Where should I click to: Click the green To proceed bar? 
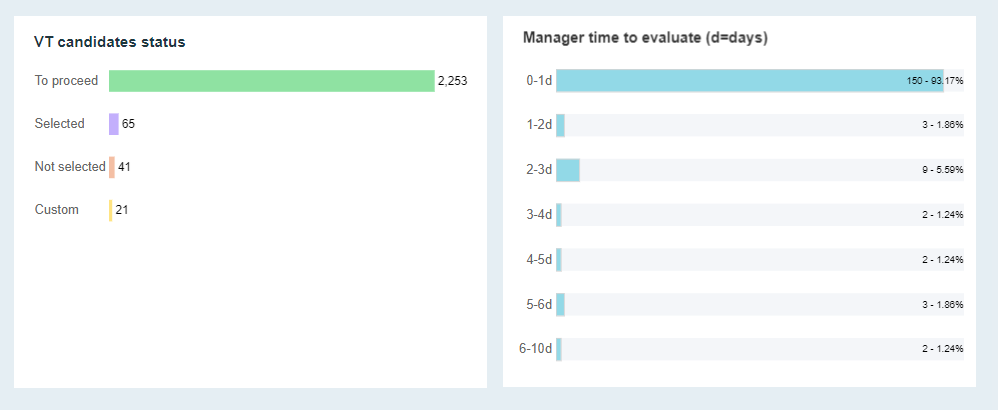[x=271, y=81]
